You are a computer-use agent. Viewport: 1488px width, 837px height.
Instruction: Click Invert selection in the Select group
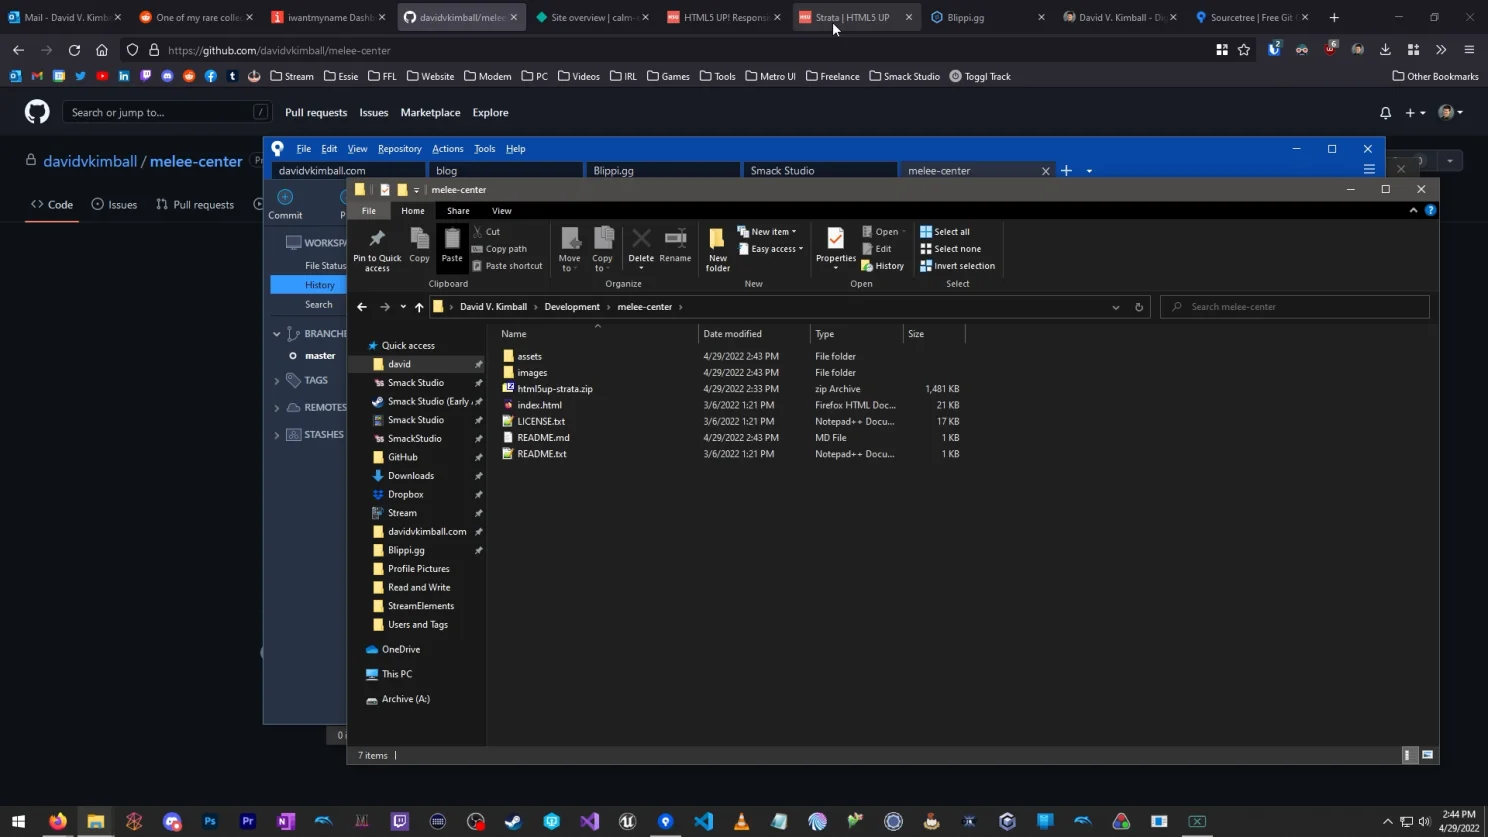click(956, 265)
